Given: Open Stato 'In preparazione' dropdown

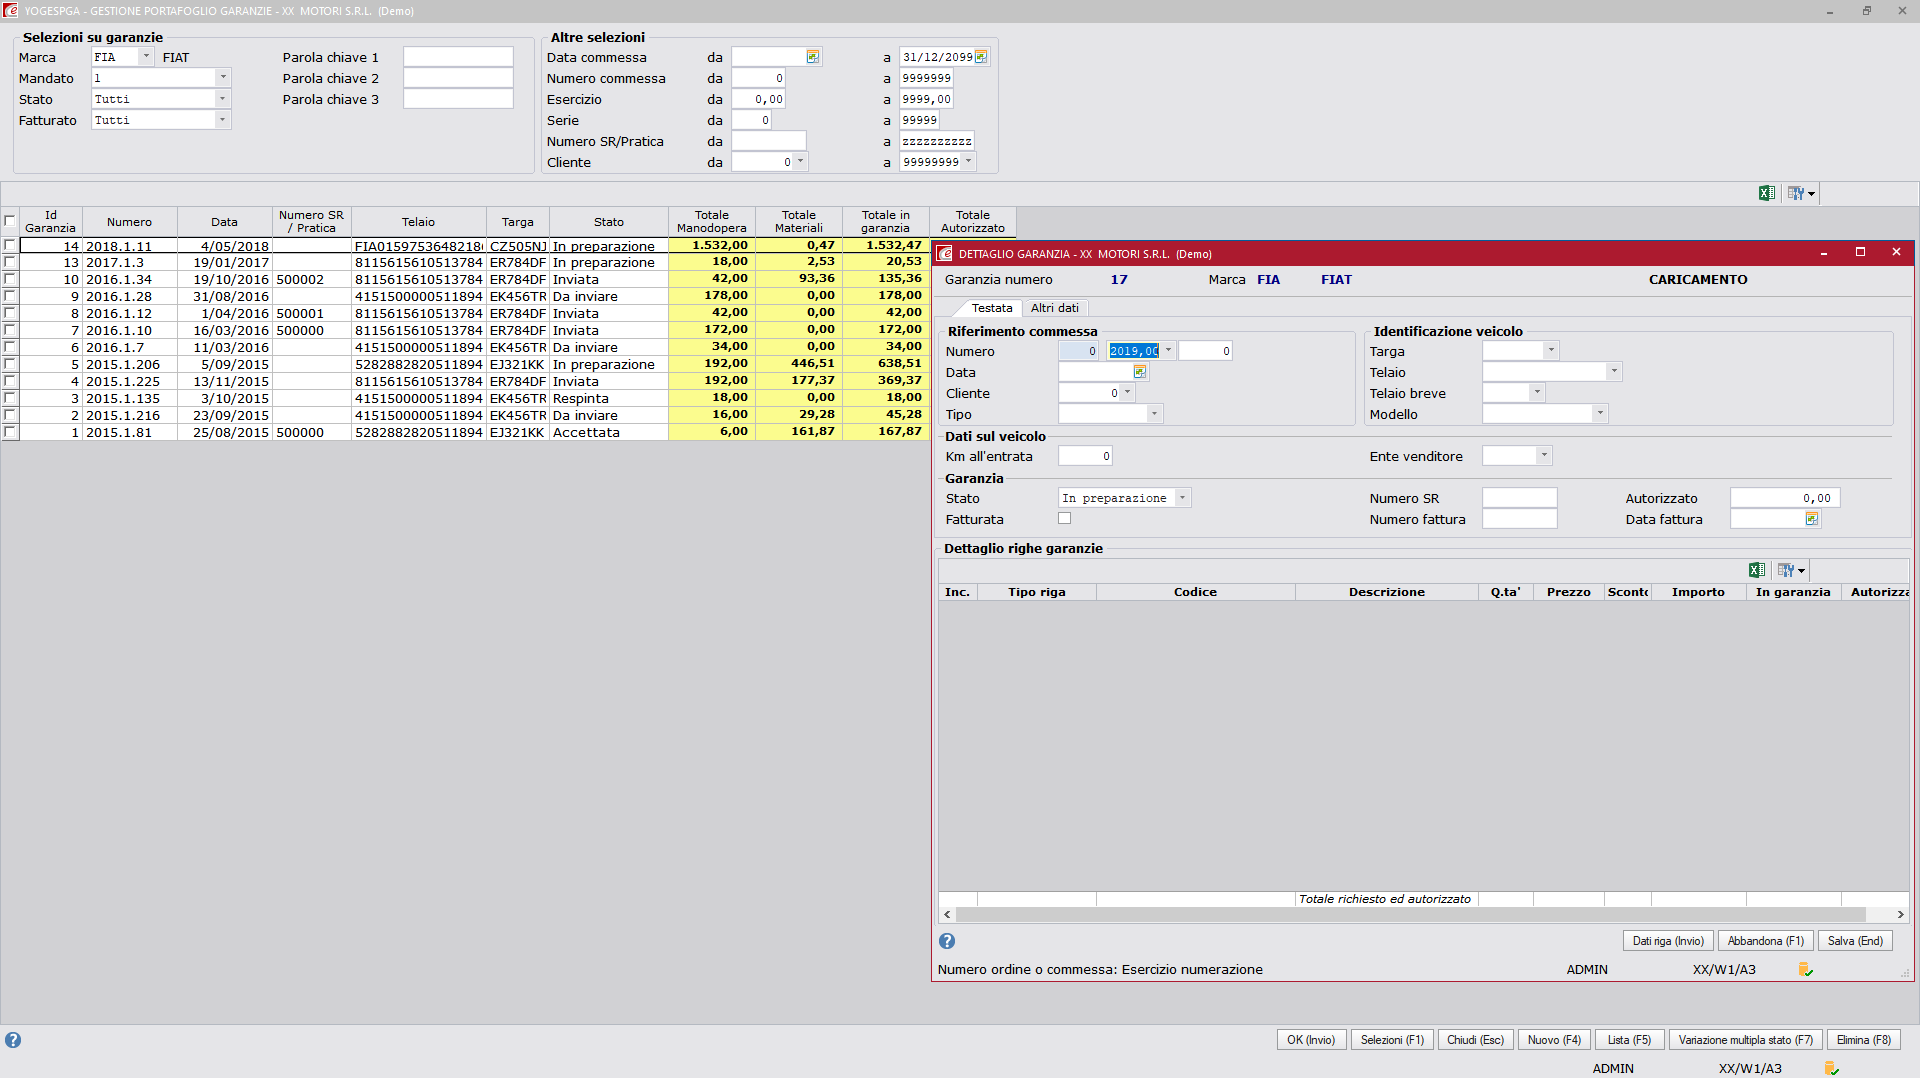Looking at the screenshot, I should 1182,497.
